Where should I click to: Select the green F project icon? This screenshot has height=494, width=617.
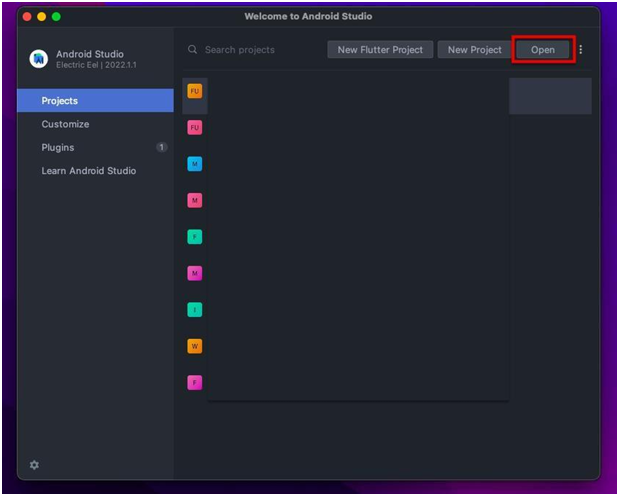tap(194, 237)
